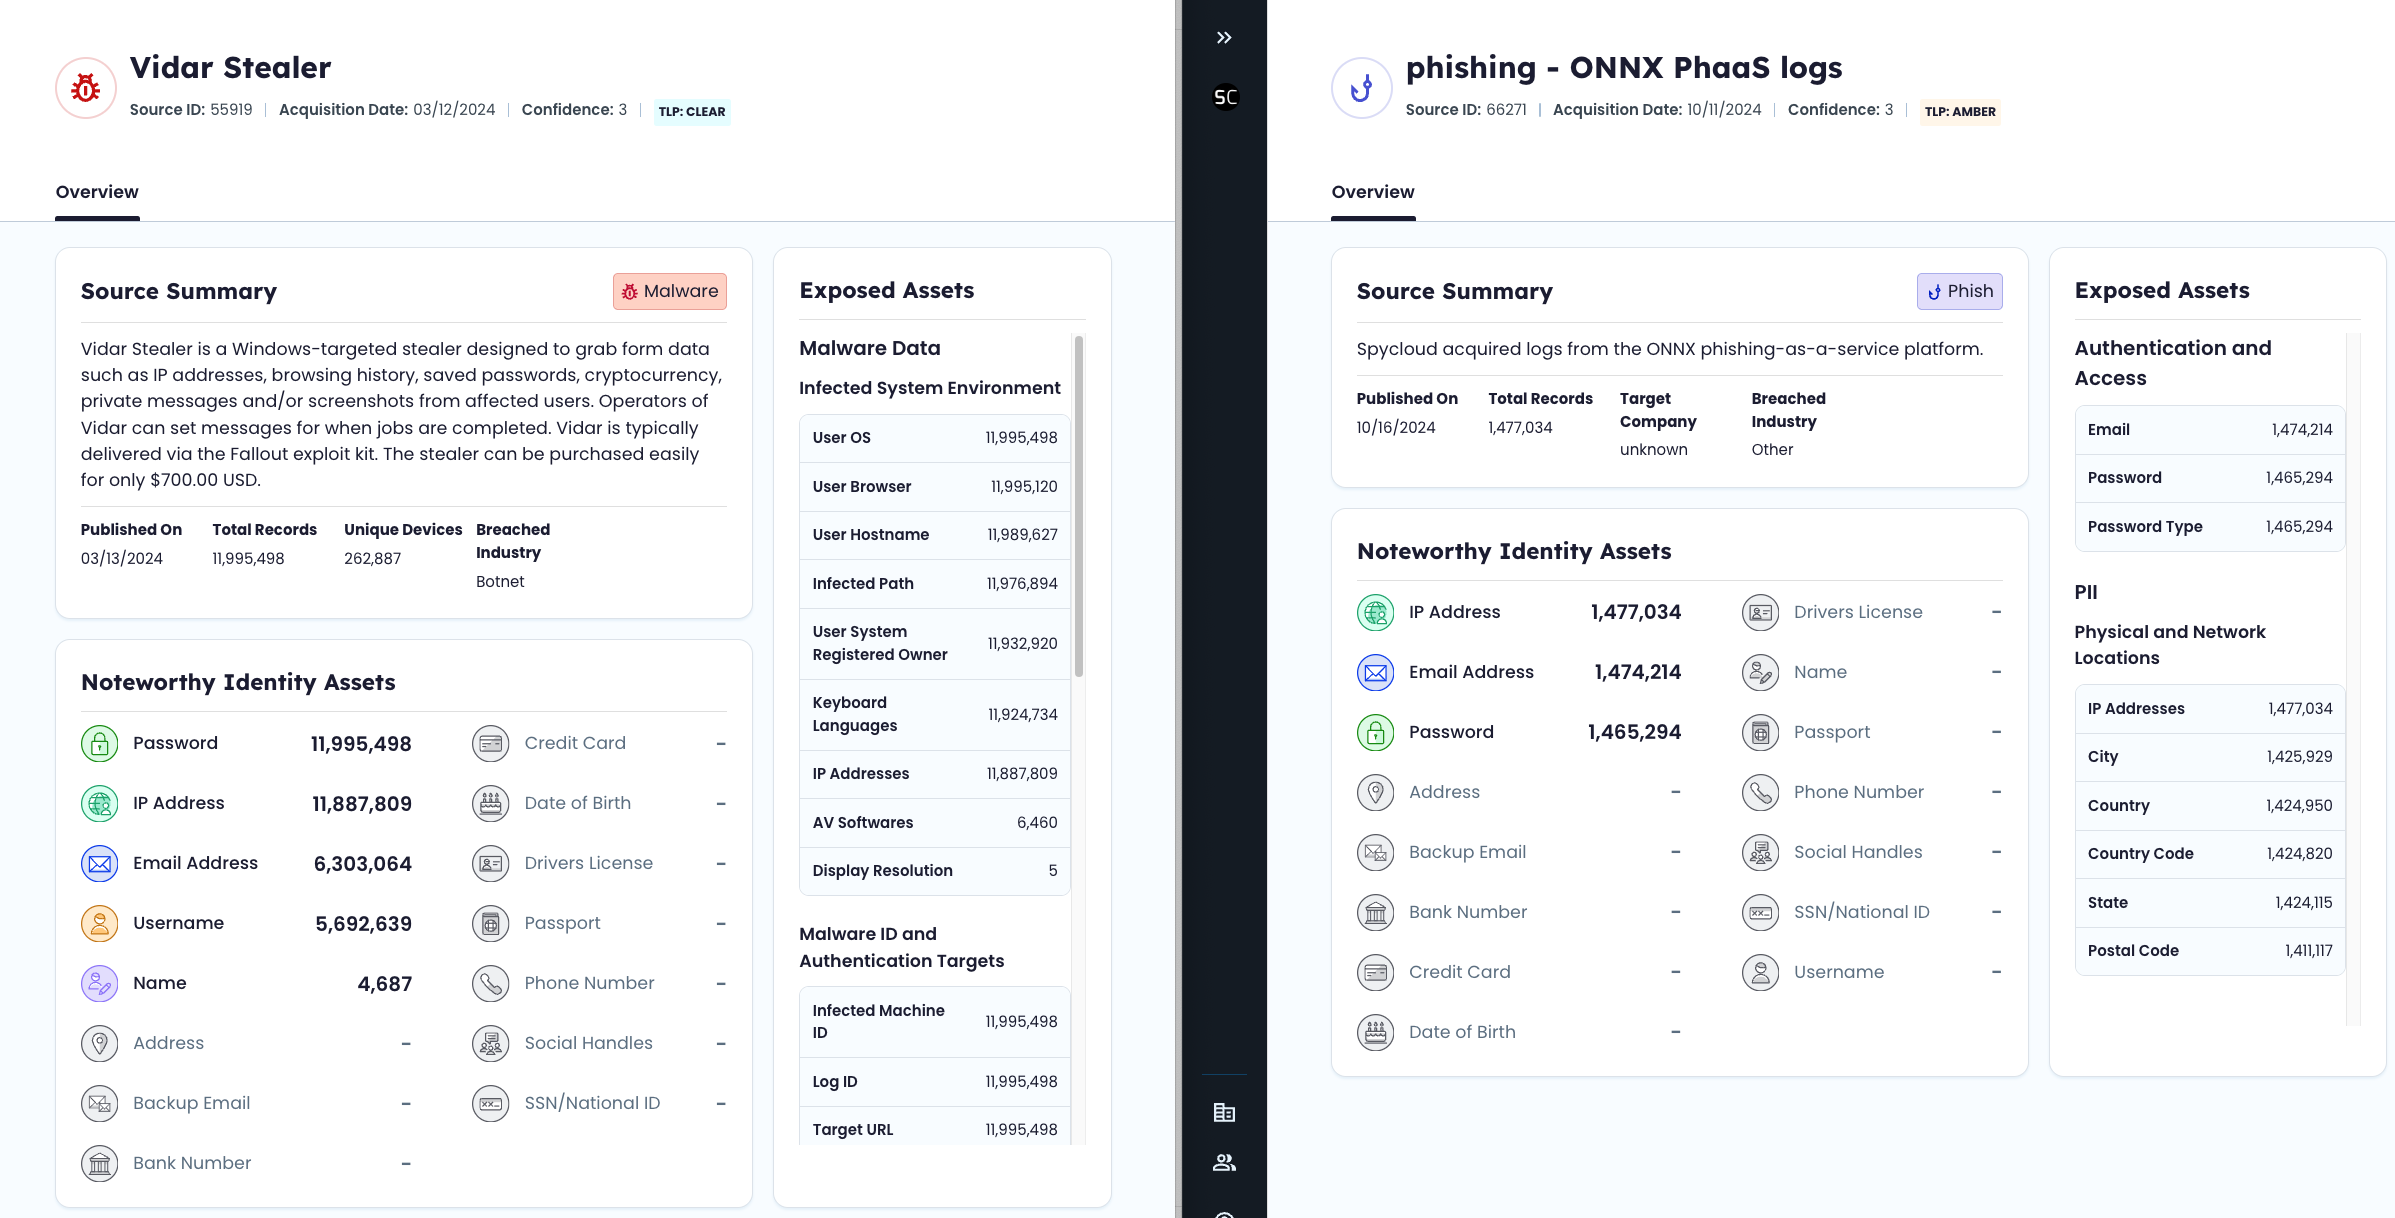Open the building icon in sidebar
This screenshot has width=2395, height=1218.
[1224, 1112]
